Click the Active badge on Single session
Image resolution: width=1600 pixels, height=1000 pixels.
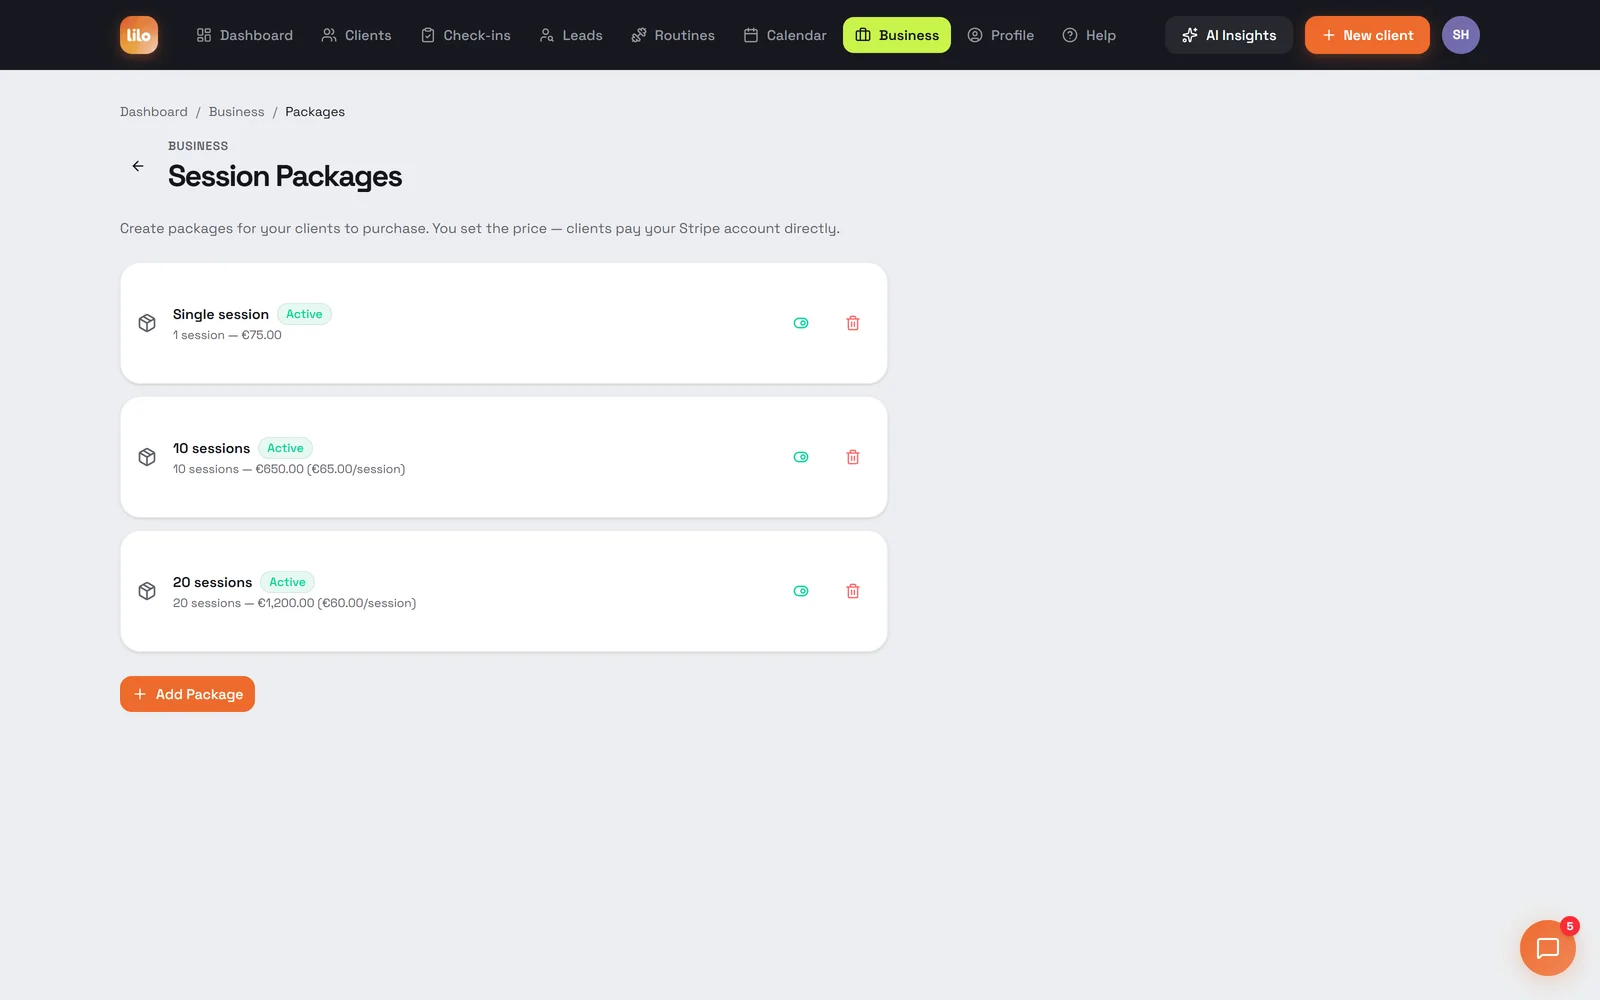click(304, 314)
